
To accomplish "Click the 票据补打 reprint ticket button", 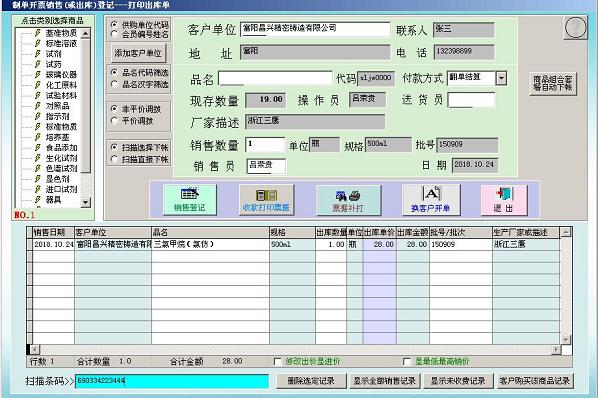I will [348, 200].
